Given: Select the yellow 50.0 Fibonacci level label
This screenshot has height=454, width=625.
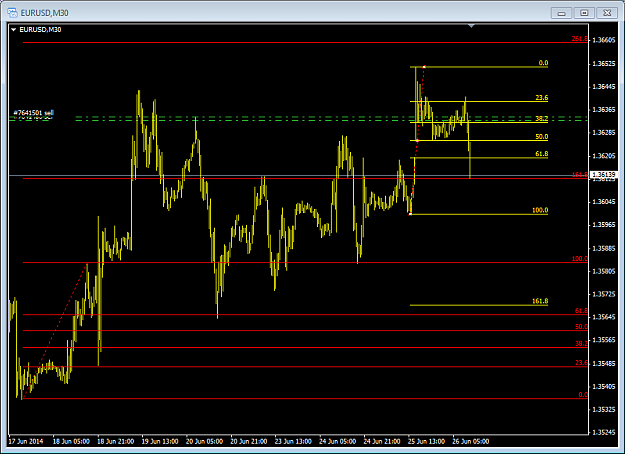Looking at the screenshot, I should 542,137.
